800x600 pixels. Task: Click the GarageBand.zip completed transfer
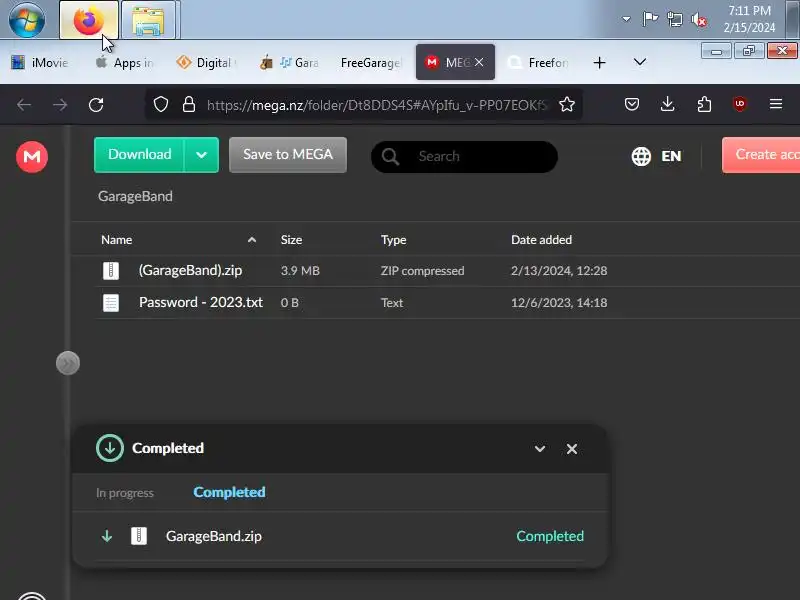pyautogui.click(x=340, y=536)
